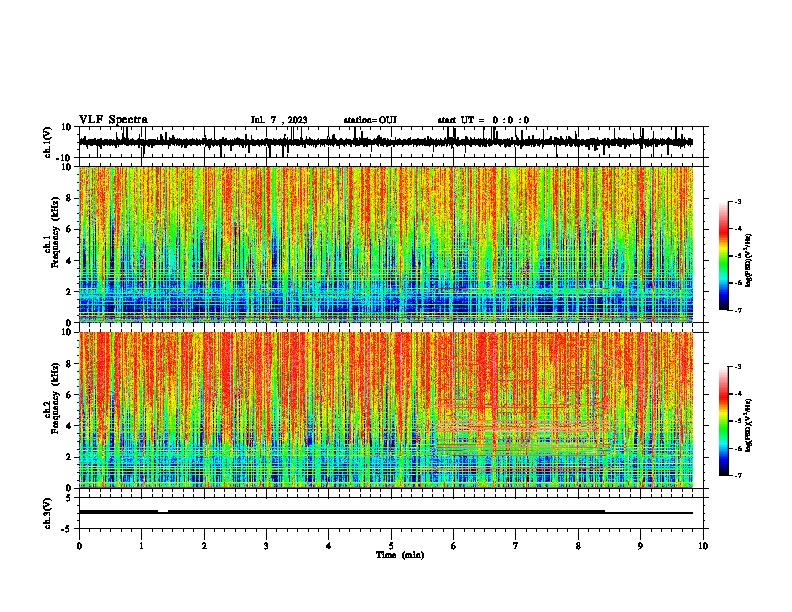Click the "start UT = 0:0:0" text
Screen dimensions: 792x612
coord(483,120)
